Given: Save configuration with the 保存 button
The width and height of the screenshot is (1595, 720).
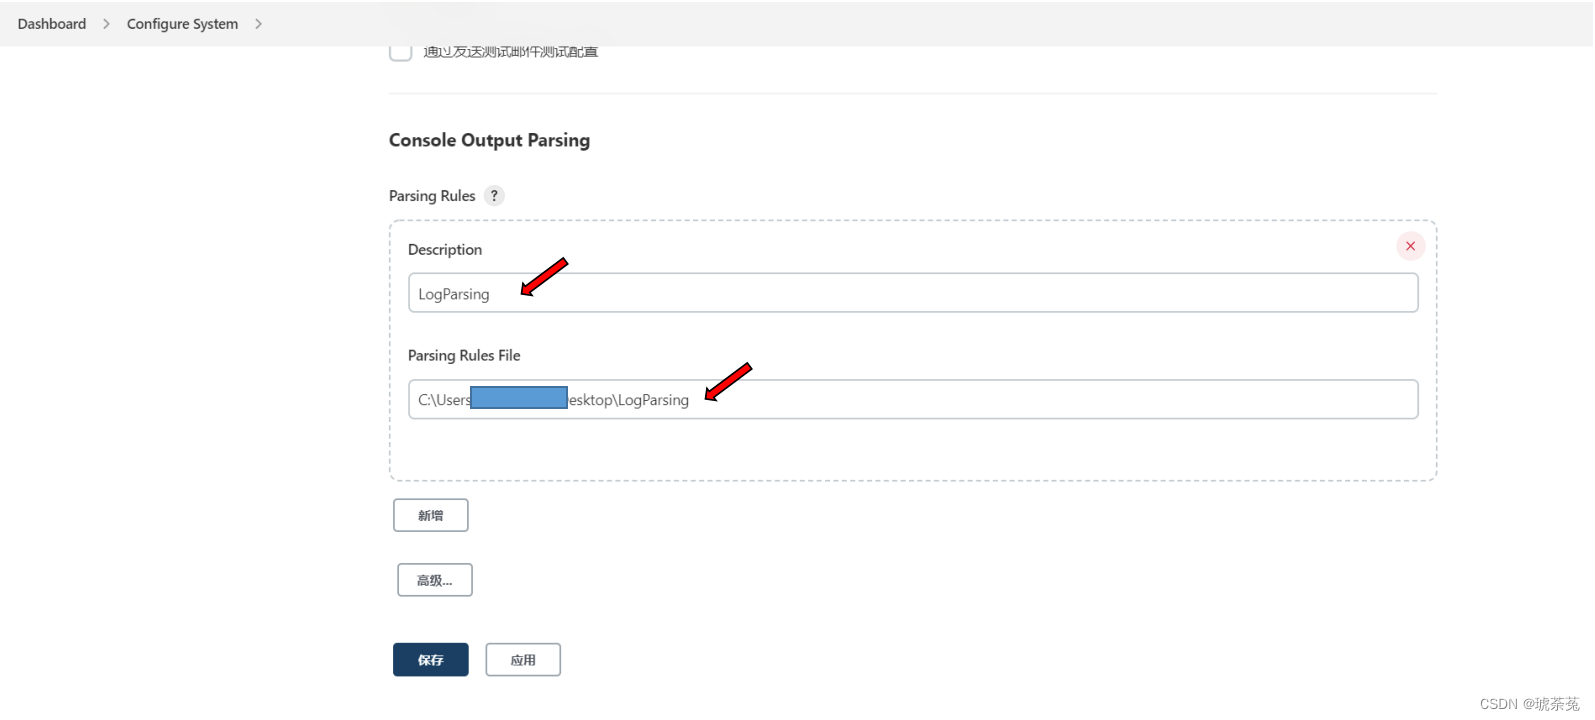Looking at the screenshot, I should click(x=431, y=660).
